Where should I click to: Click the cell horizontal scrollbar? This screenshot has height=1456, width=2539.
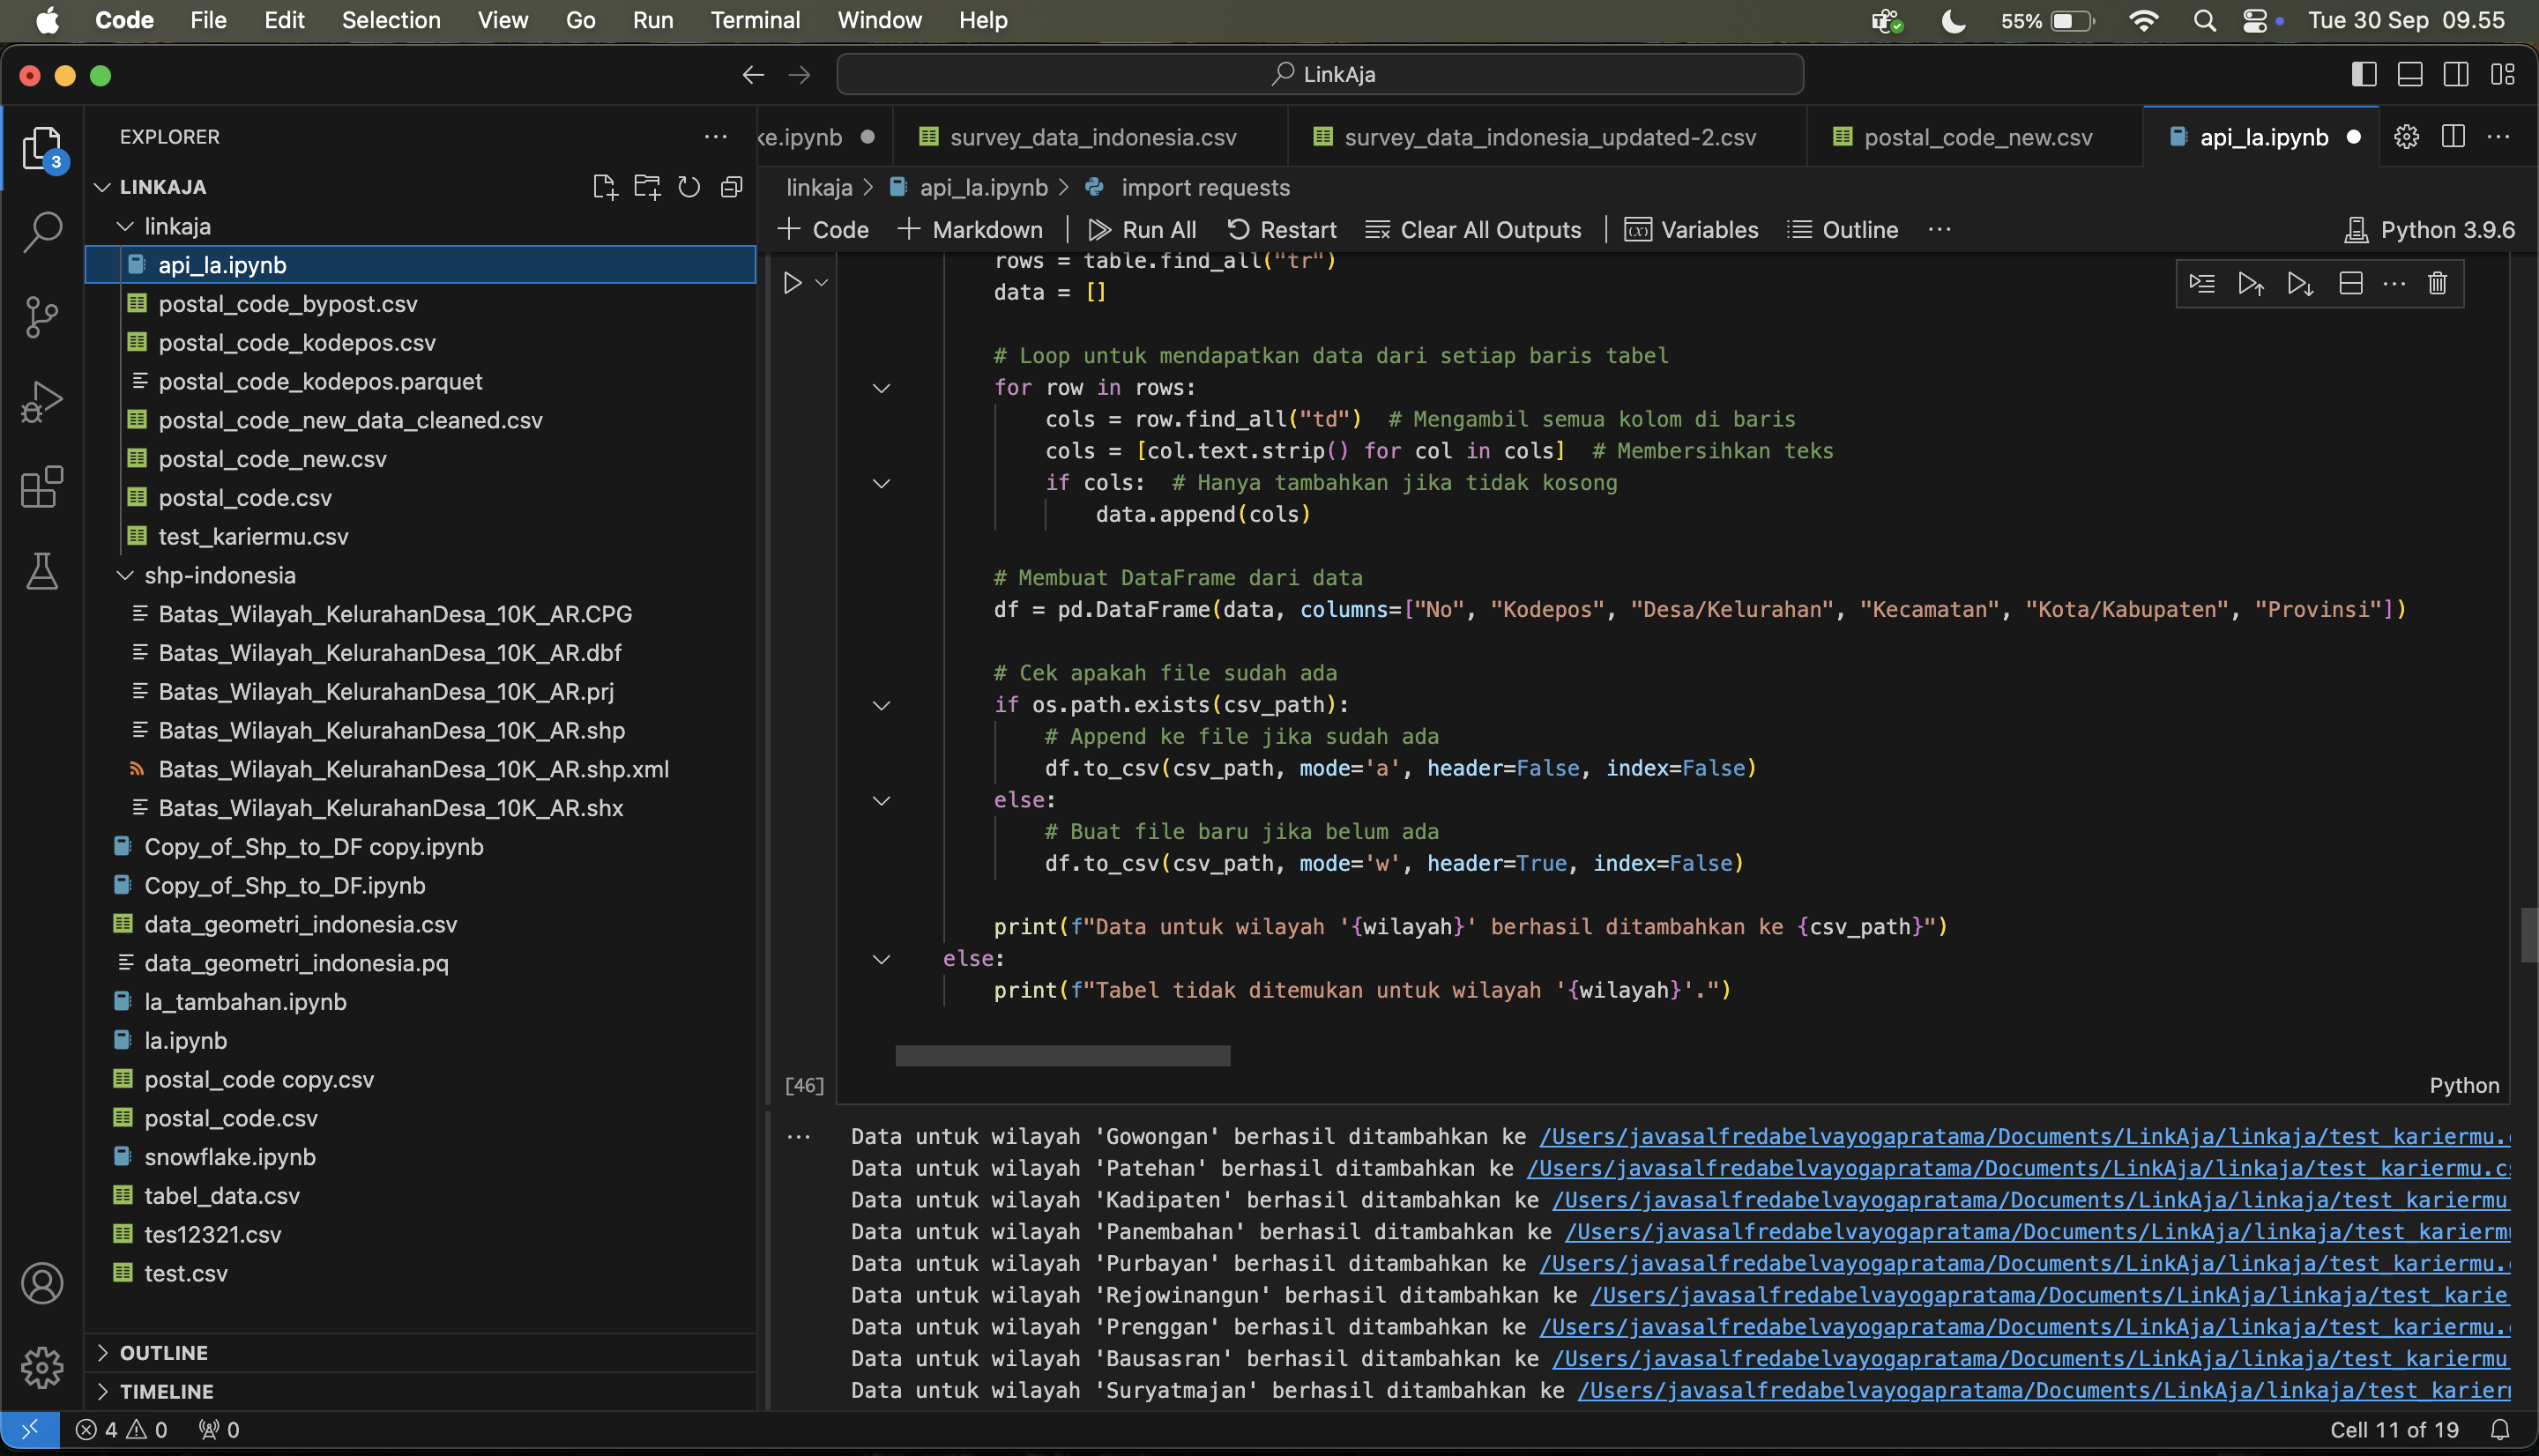pyautogui.click(x=1062, y=1056)
